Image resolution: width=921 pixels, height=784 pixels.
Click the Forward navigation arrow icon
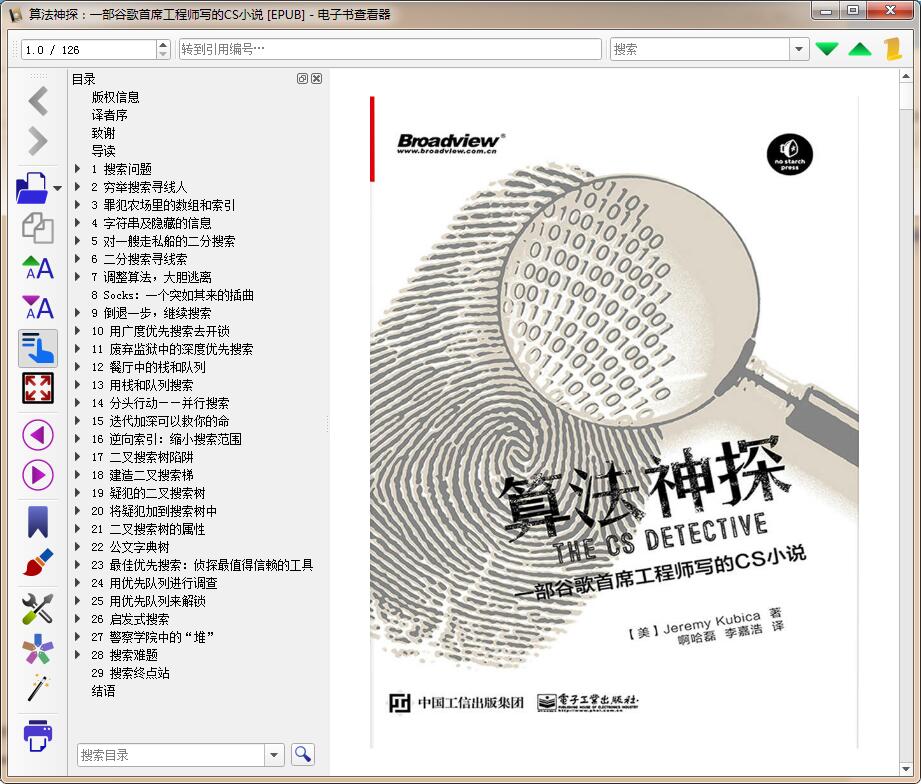[x=38, y=141]
